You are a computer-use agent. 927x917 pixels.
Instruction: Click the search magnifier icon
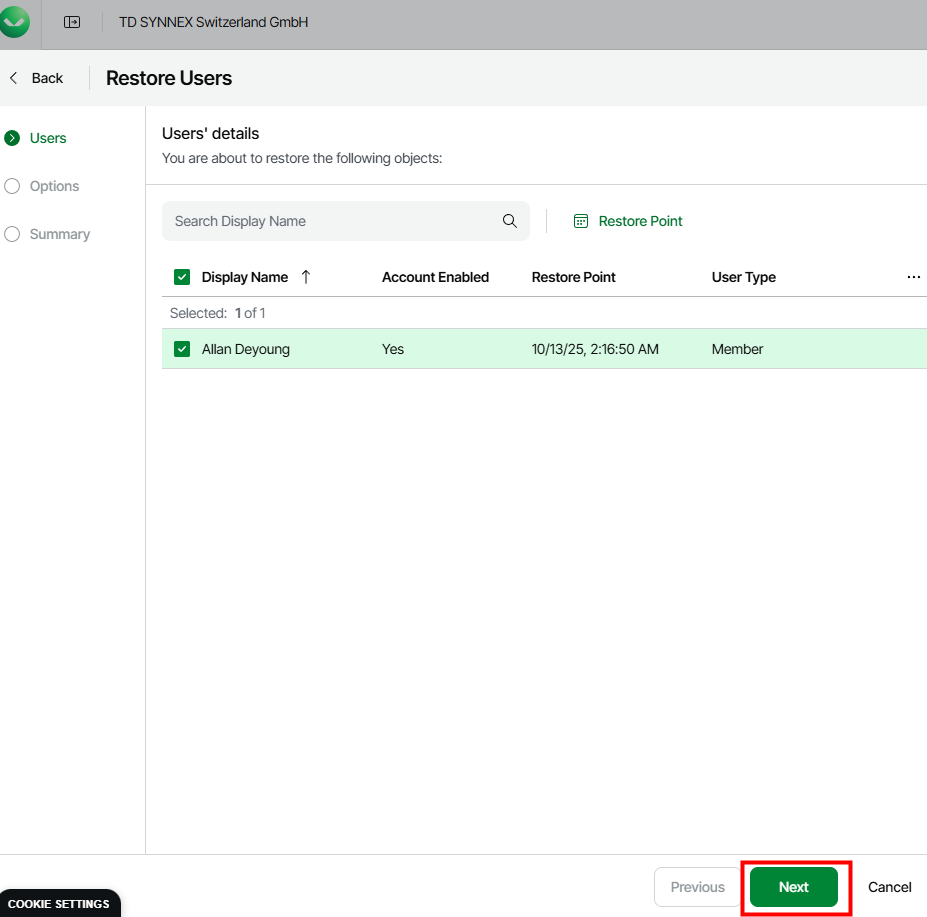click(509, 221)
